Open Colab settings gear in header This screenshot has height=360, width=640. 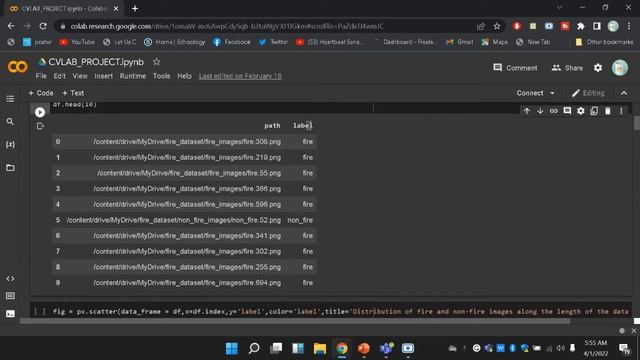[x=598, y=68]
